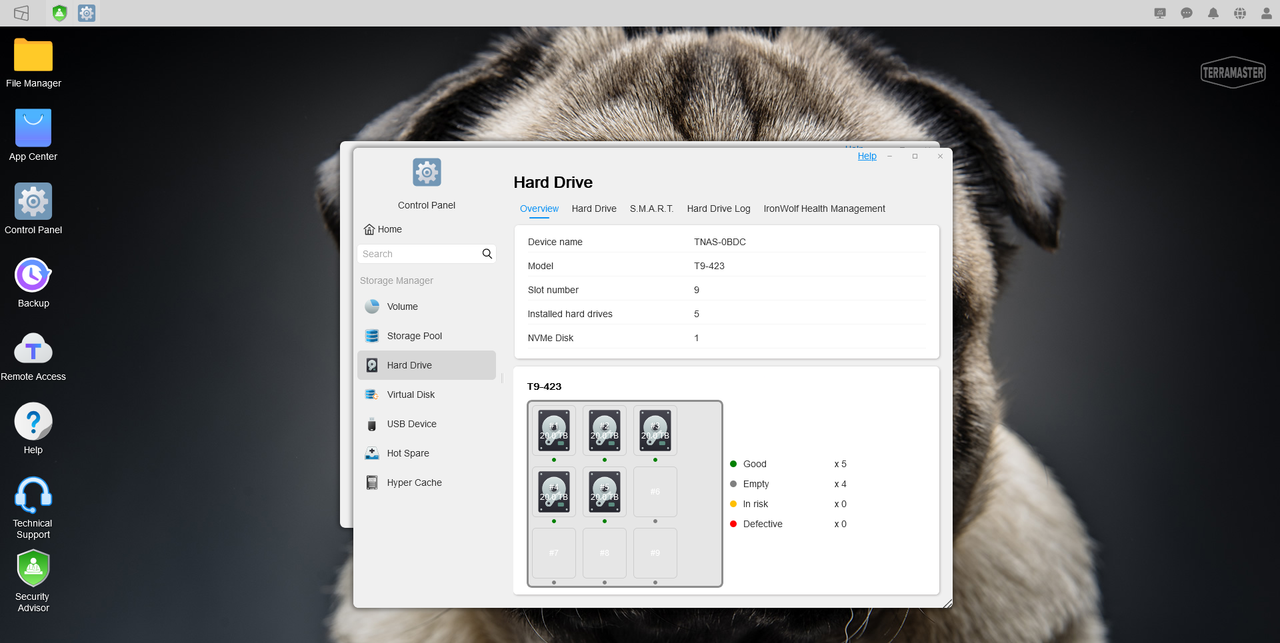Select empty drive slot #8
This screenshot has height=643, width=1280.
coord(605,553)
